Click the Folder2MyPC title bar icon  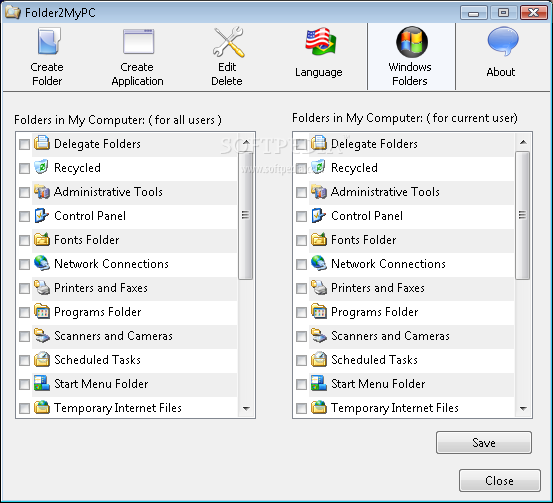point(13,12)
